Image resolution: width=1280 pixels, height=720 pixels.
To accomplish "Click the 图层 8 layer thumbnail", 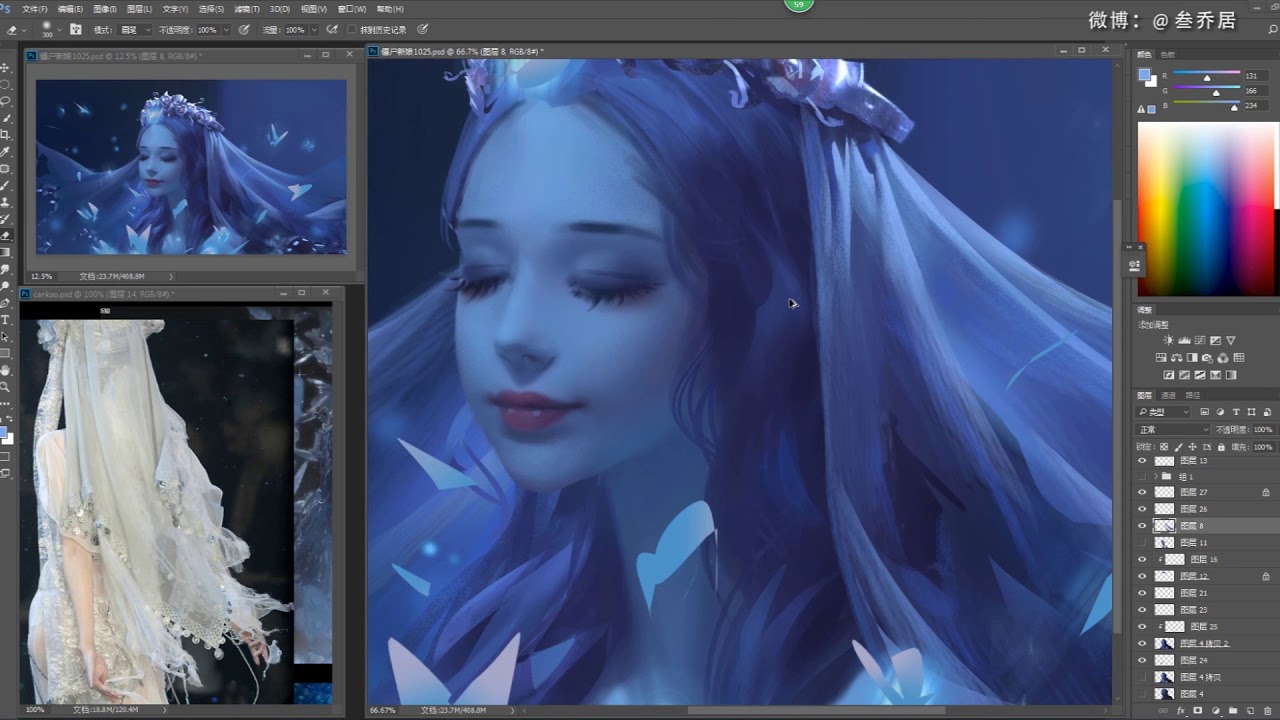I will [x=1164, y=526].
